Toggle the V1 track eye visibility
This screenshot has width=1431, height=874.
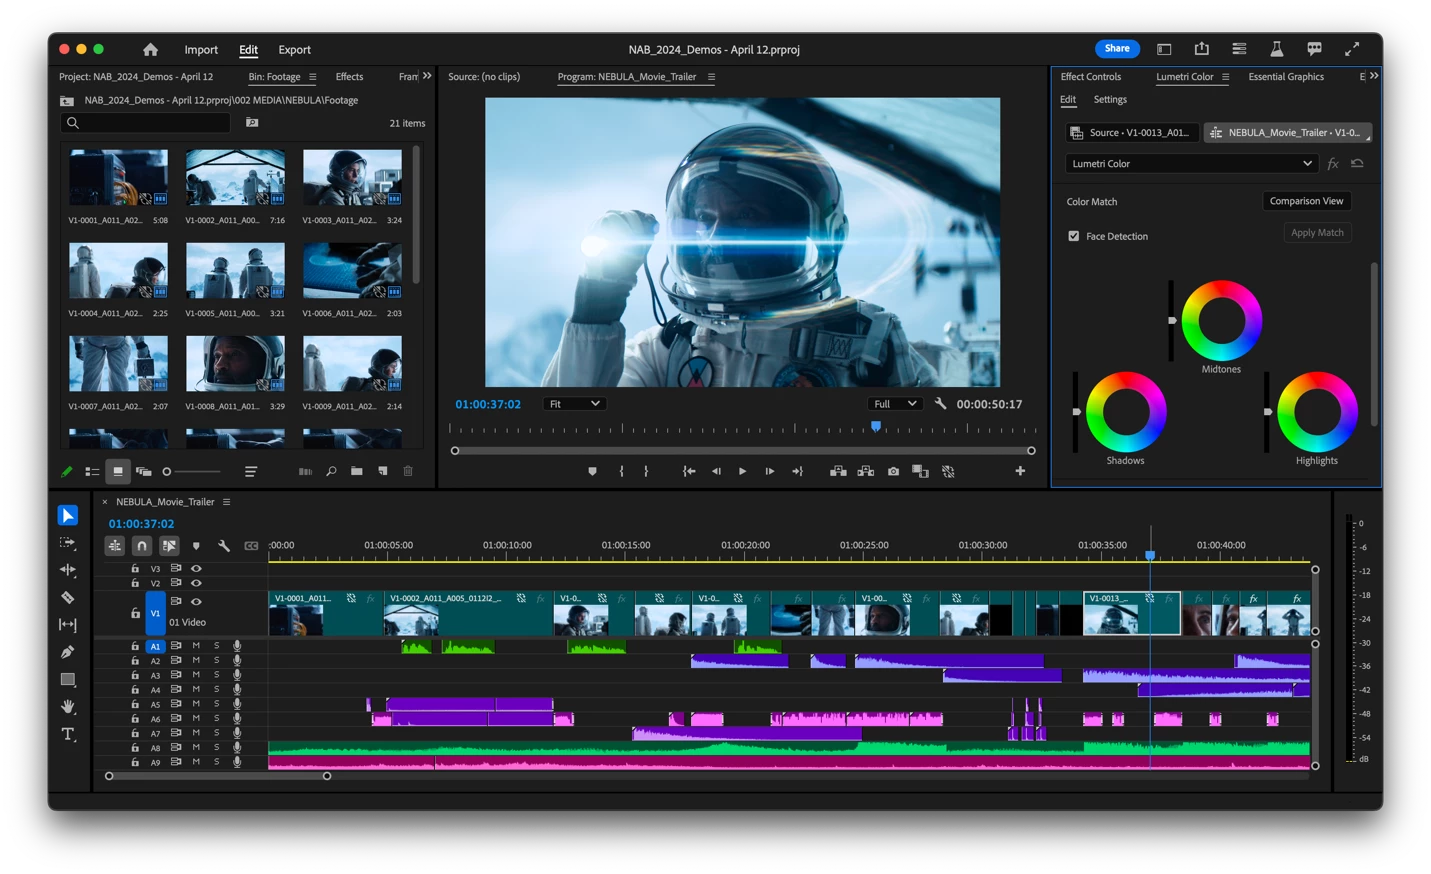(x=196, y=602)
